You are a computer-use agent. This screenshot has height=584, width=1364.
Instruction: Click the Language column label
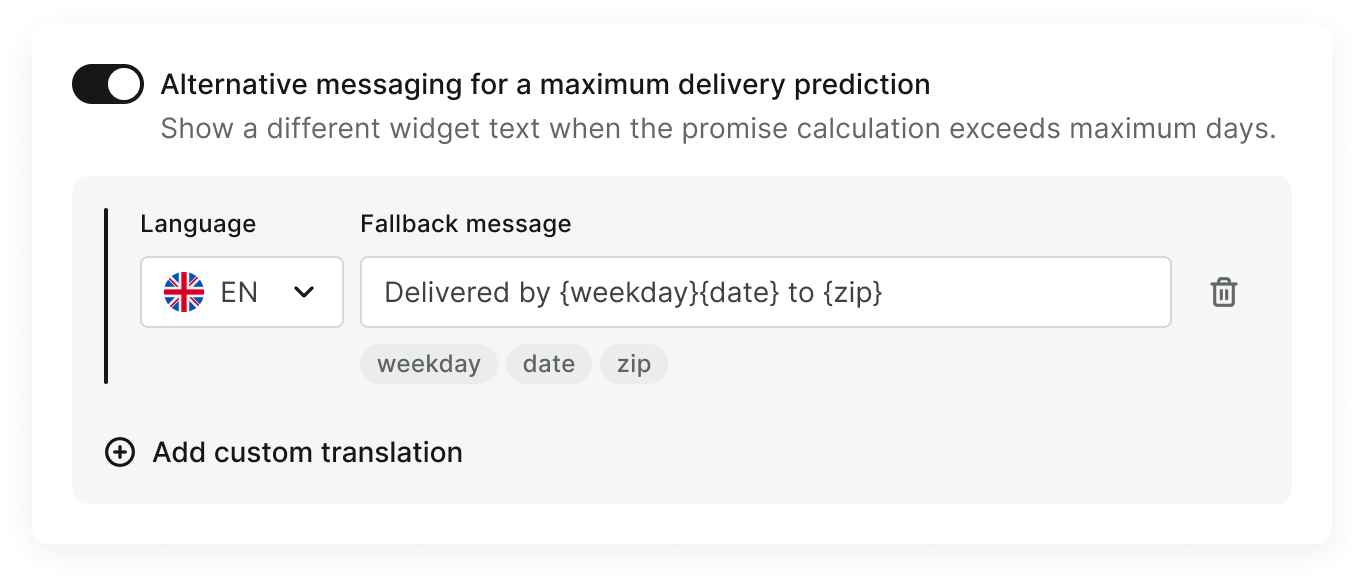(198, 224)
